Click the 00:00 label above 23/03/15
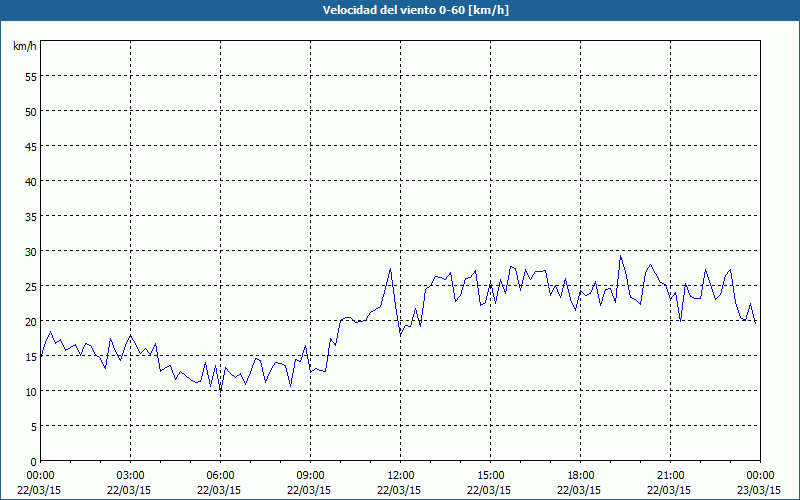Viewport: 800px width, 500px height. click(760, 476)
